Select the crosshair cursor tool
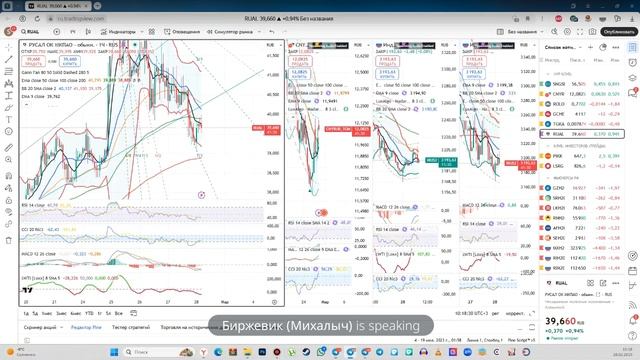 [x=9, y=47]
